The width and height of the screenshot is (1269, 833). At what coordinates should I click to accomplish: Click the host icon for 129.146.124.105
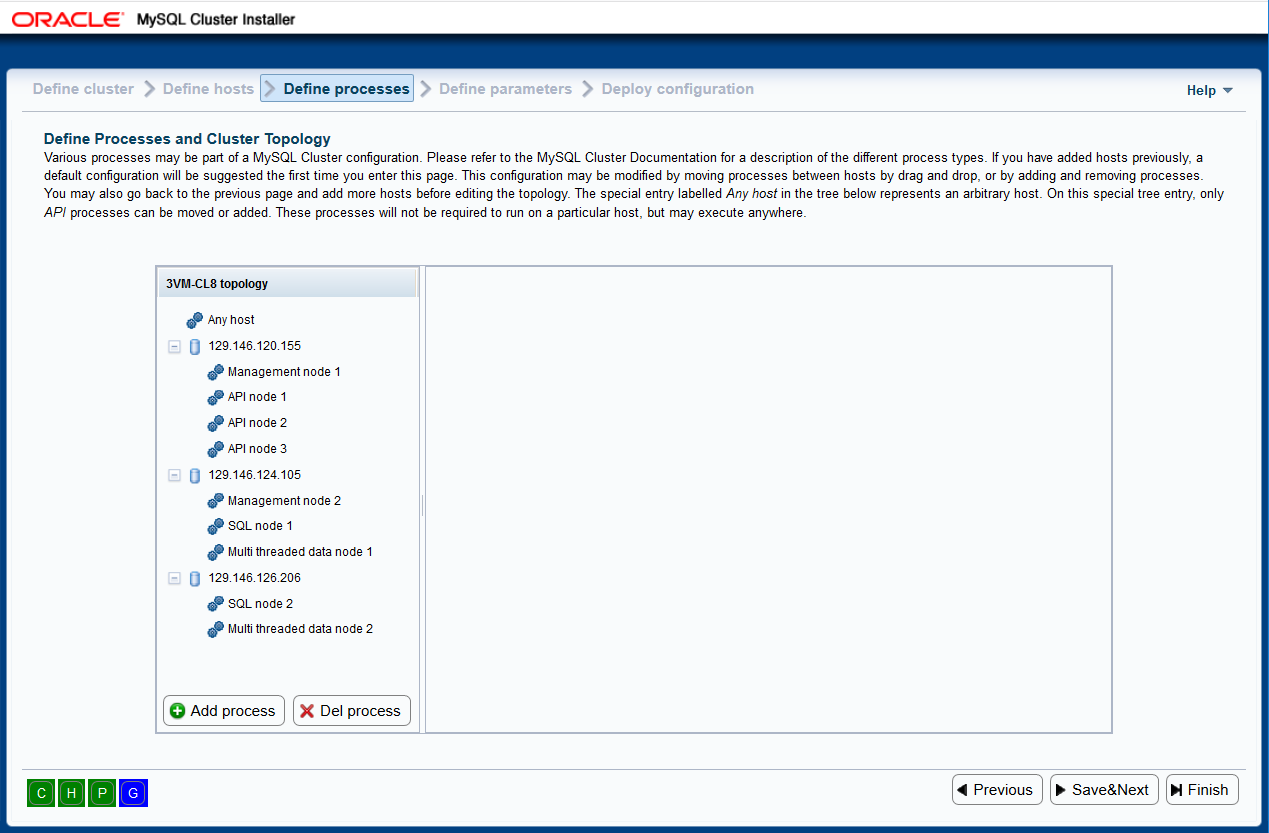click(x=195, y=475)
